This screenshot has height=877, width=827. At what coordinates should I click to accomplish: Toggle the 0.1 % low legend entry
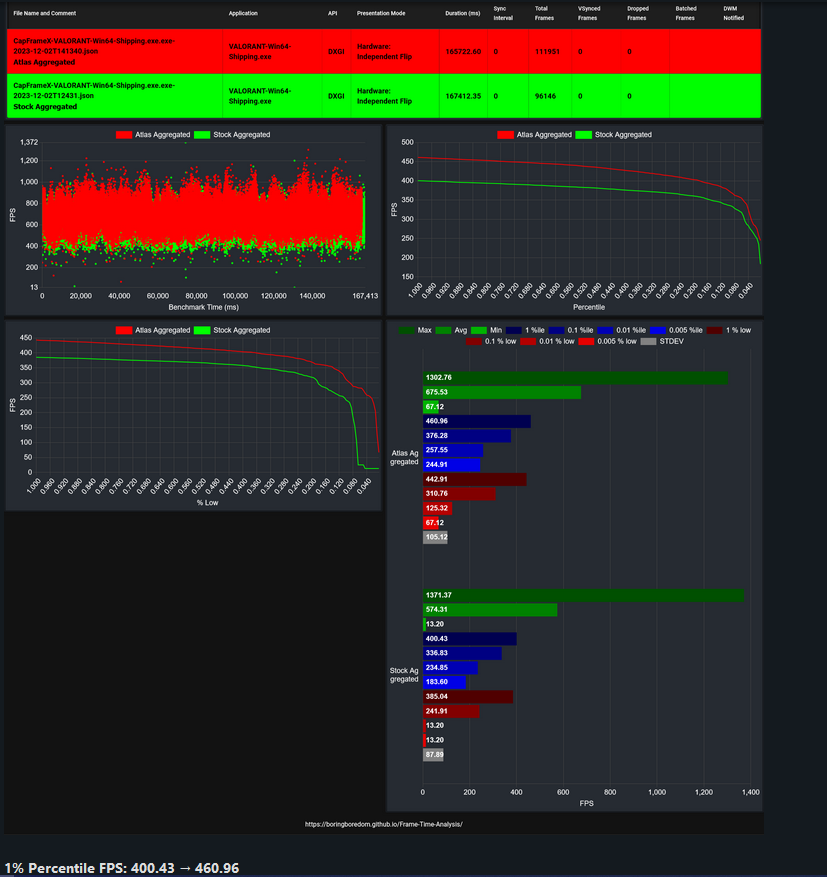click(x=473, y=340)
